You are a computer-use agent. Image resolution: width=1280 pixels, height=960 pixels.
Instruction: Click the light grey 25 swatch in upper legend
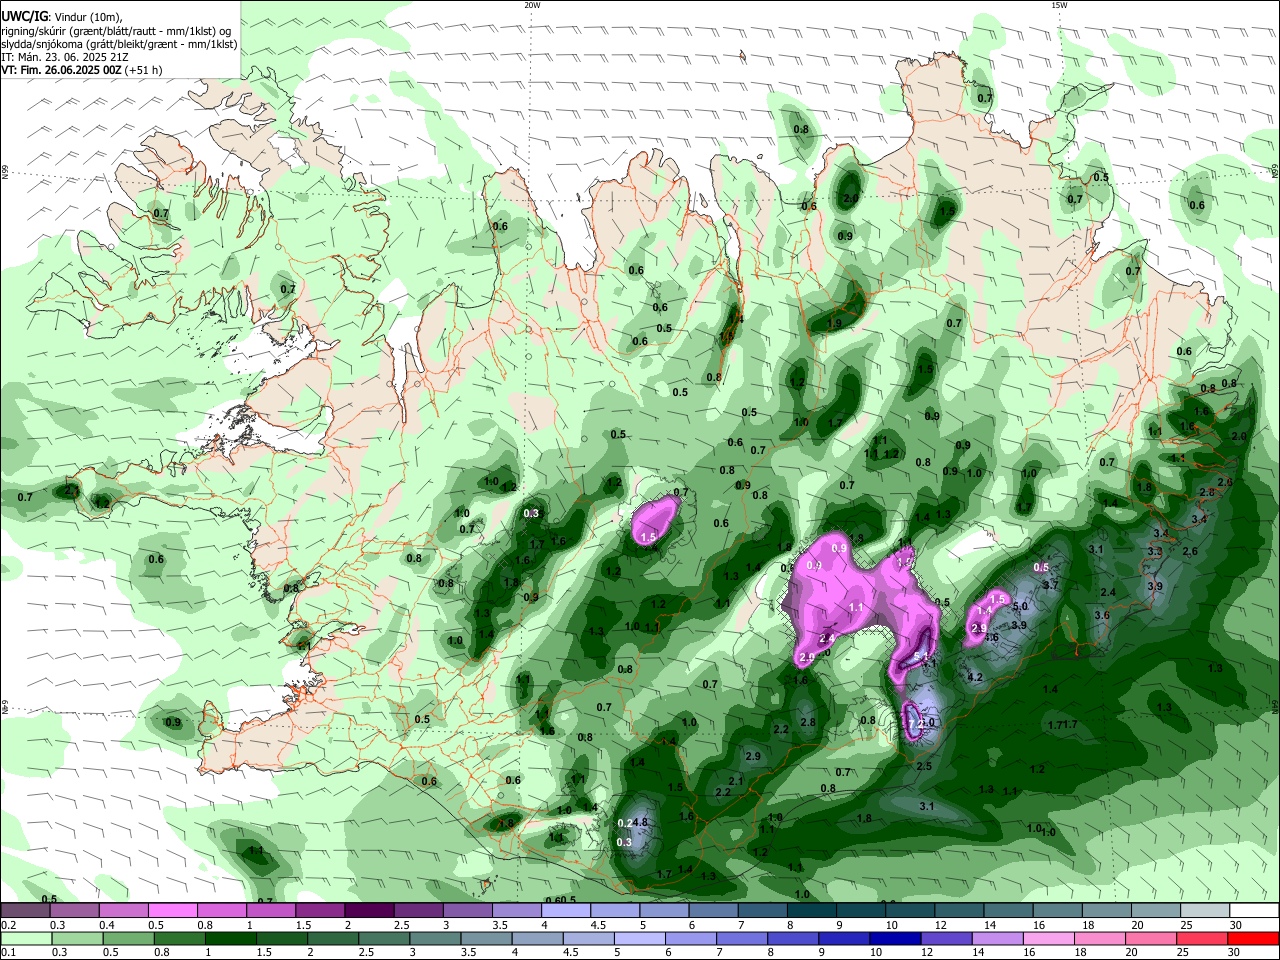coord(1205,911)
